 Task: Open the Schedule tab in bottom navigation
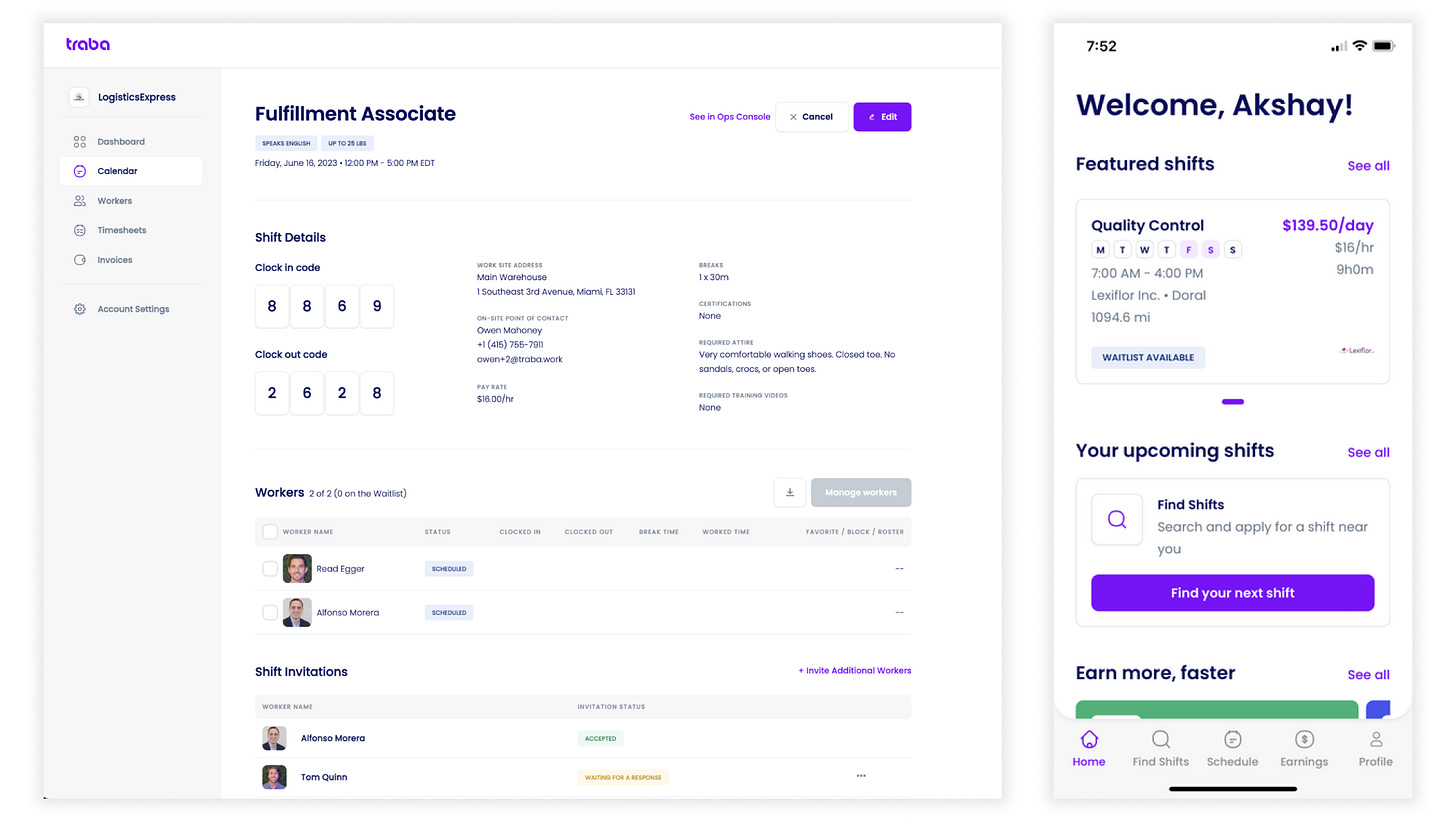click(x=1232, y=738)
